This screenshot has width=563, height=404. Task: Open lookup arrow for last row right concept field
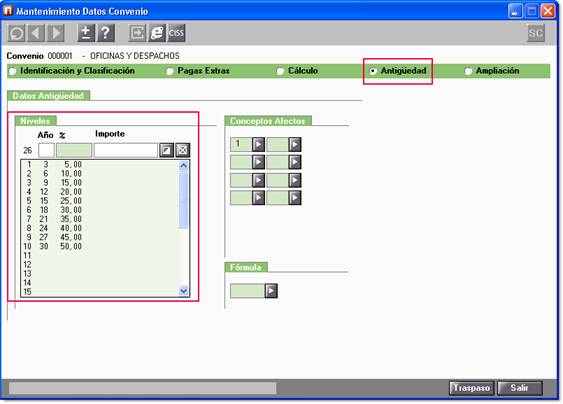pos(295,198)
